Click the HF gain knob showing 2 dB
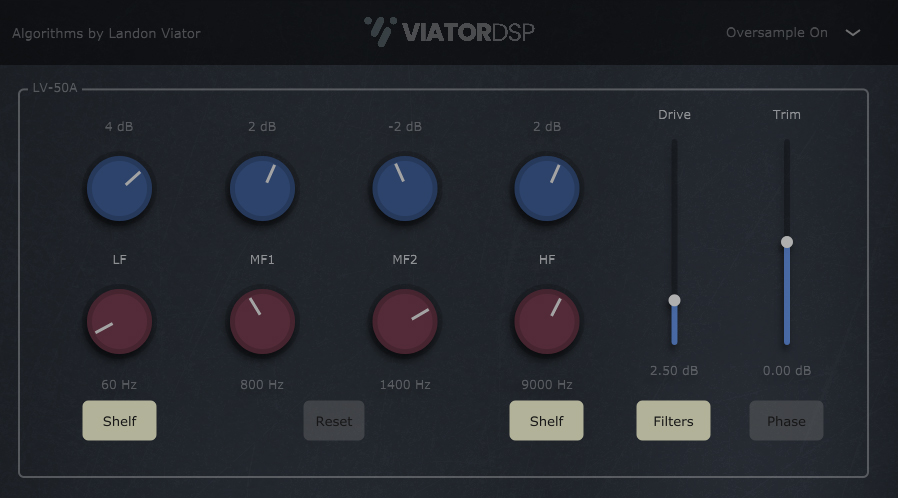Viewport: 898px width, 498px height. [x=547, y=188]
